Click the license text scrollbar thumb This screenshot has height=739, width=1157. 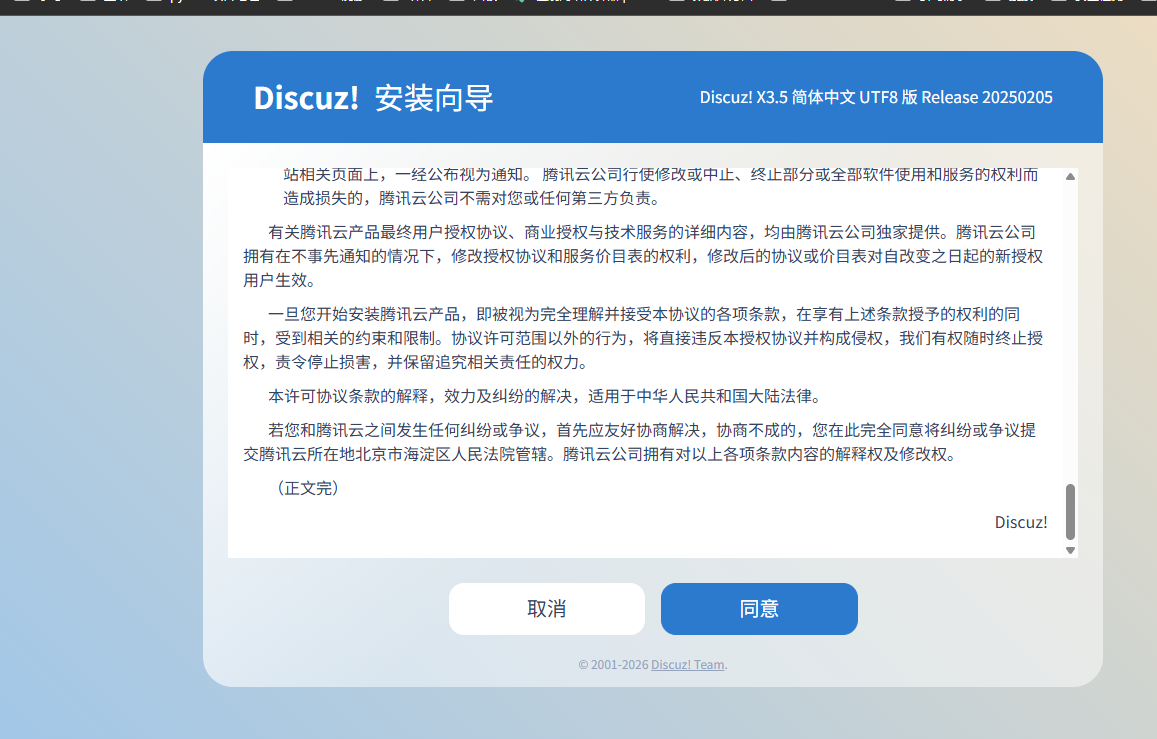(x=1070, y=512)
